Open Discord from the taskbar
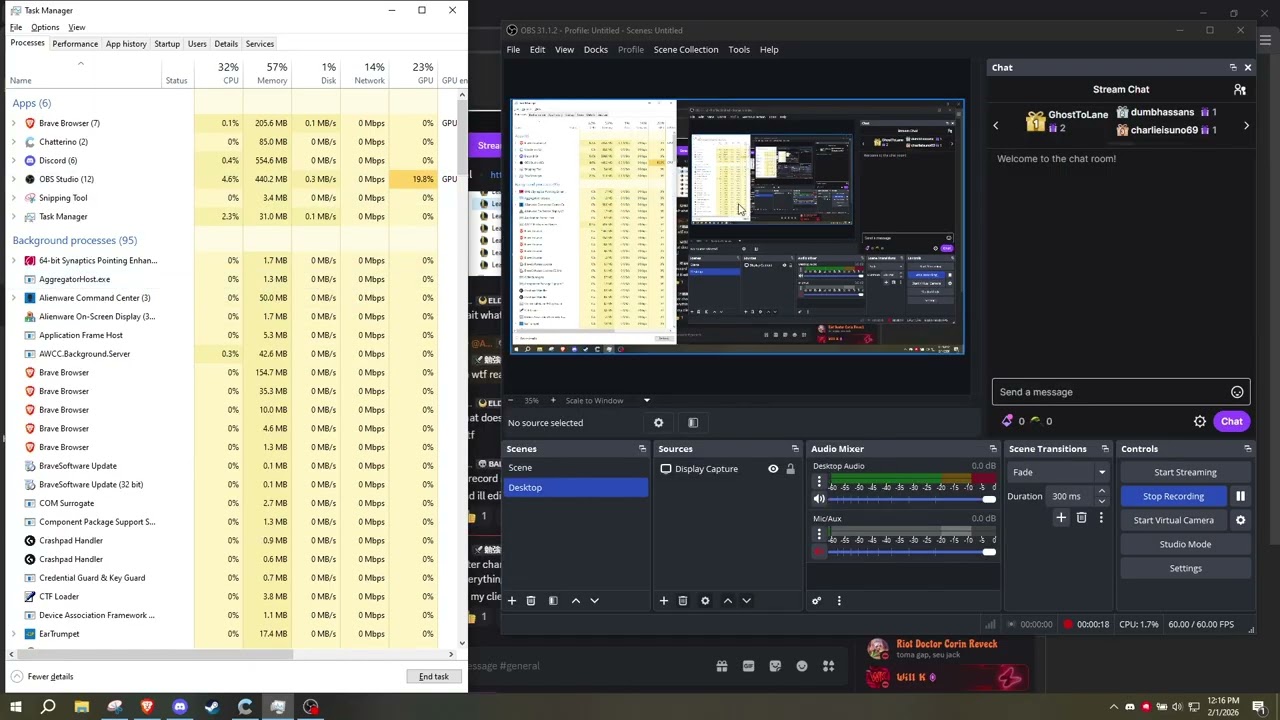This screenshot has height=720, width=1280. pos(180,707)
